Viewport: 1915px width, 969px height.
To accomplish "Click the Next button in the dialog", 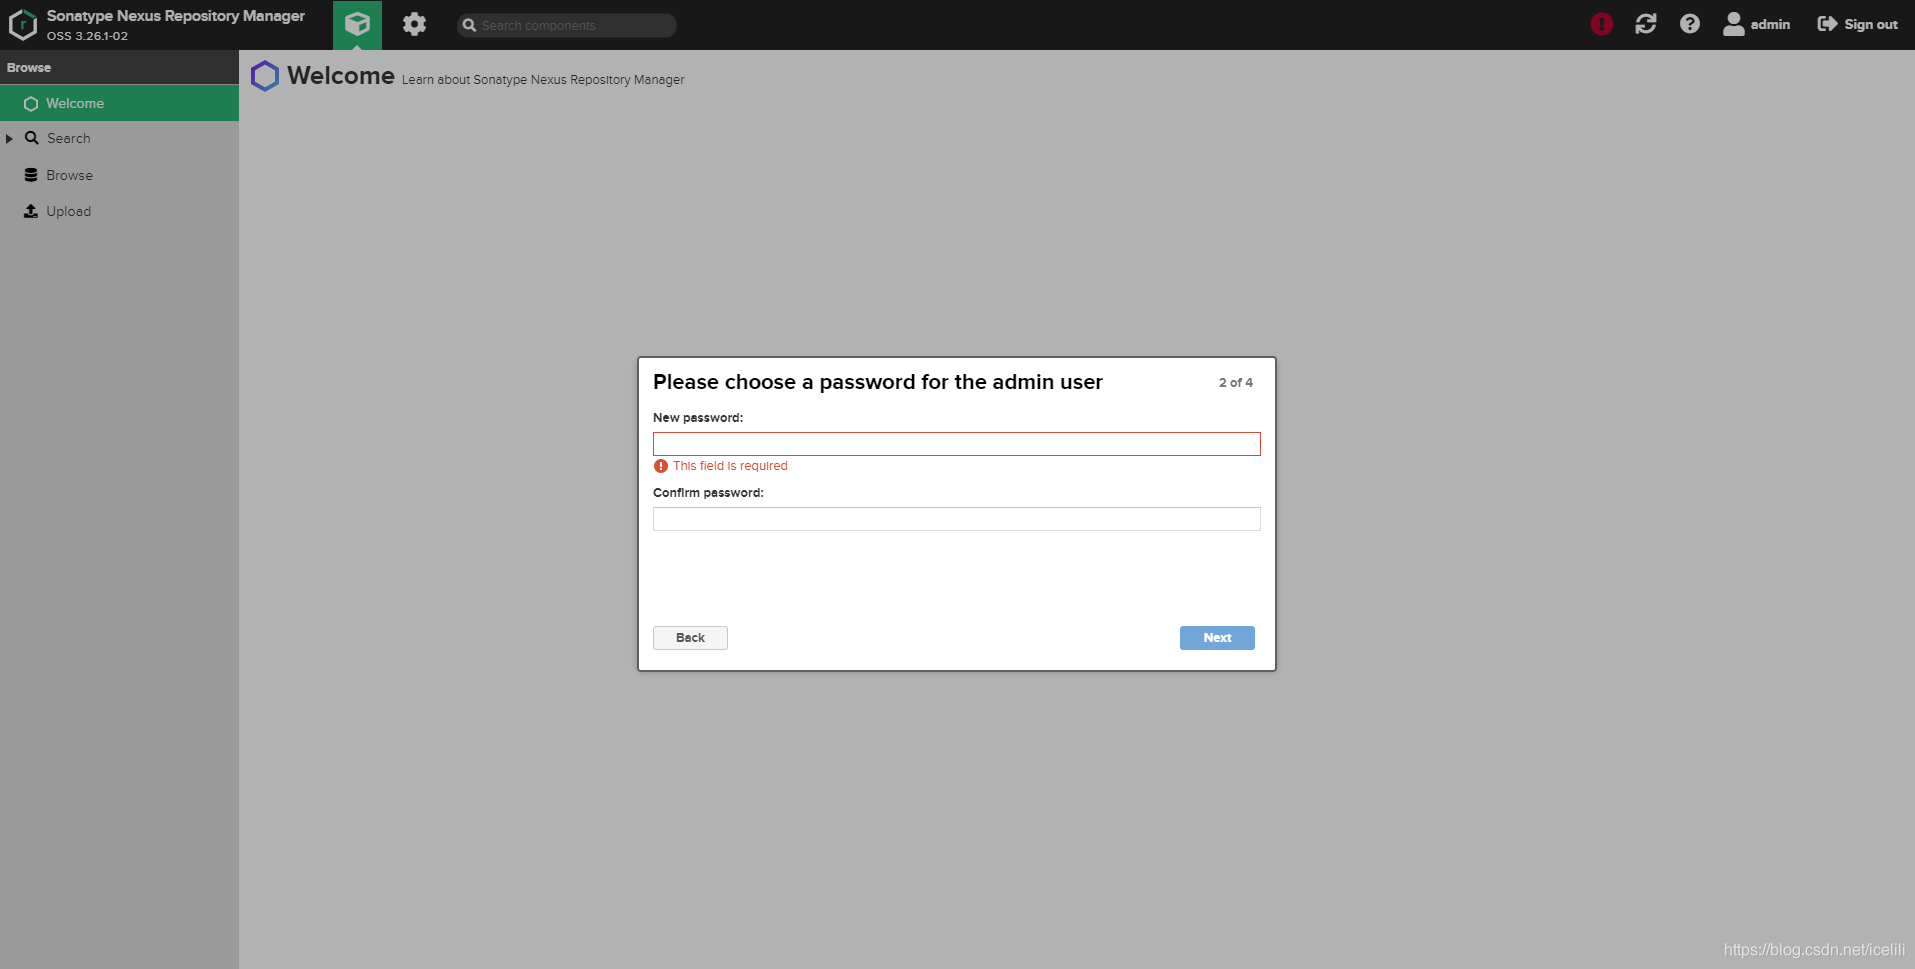I will pyautogui.click(x=1217, y=638).
